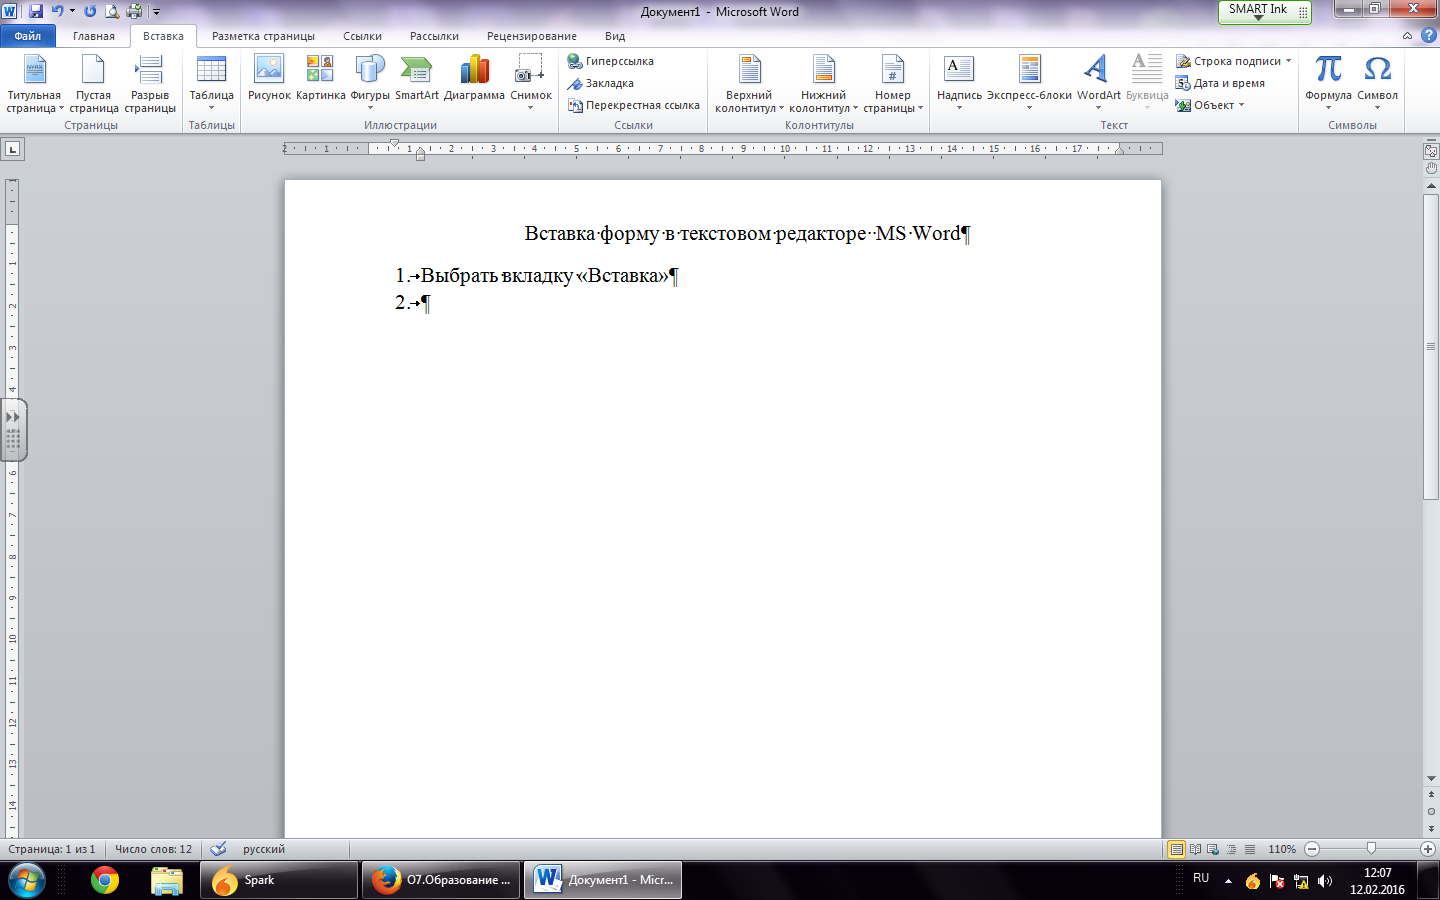
Task: Click the Перекрестная ссылка button
Action: [x=634, y=105]
